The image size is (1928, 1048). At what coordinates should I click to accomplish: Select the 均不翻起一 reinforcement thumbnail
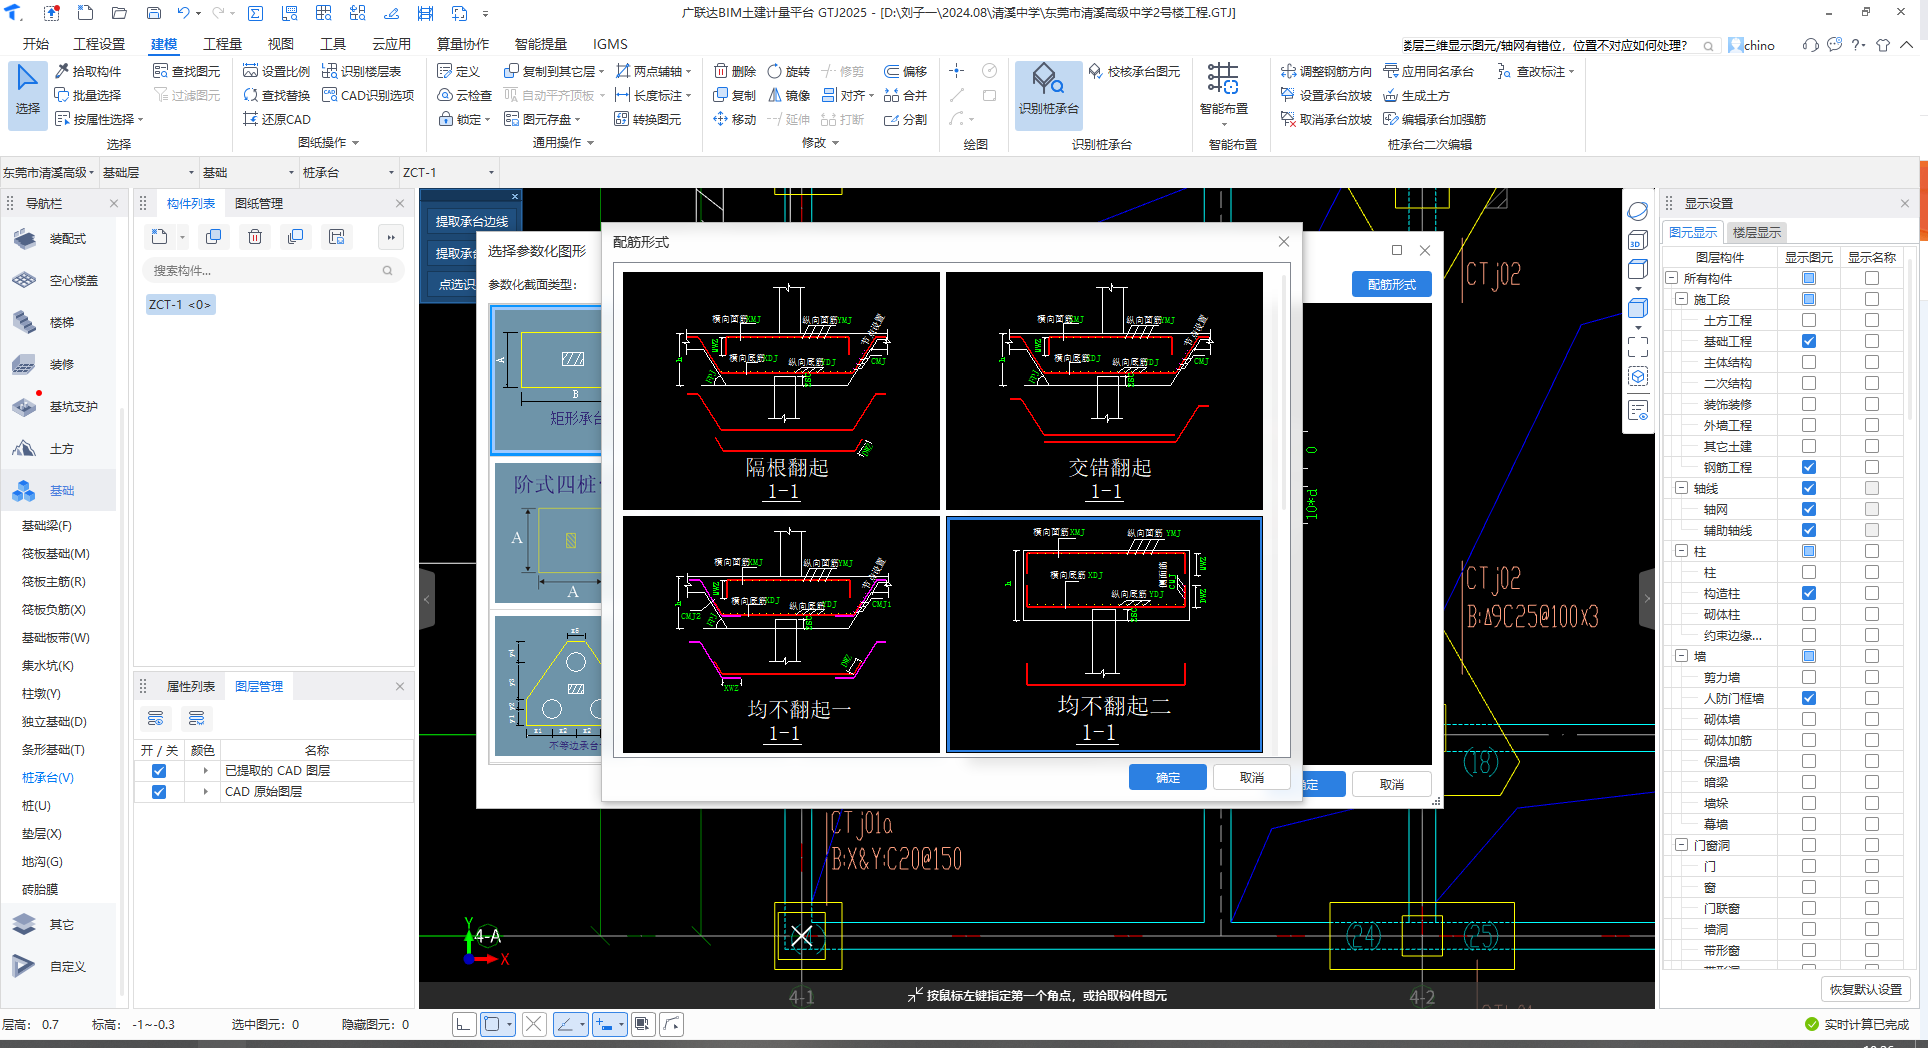pyautogui.click(x=781, y=634)
